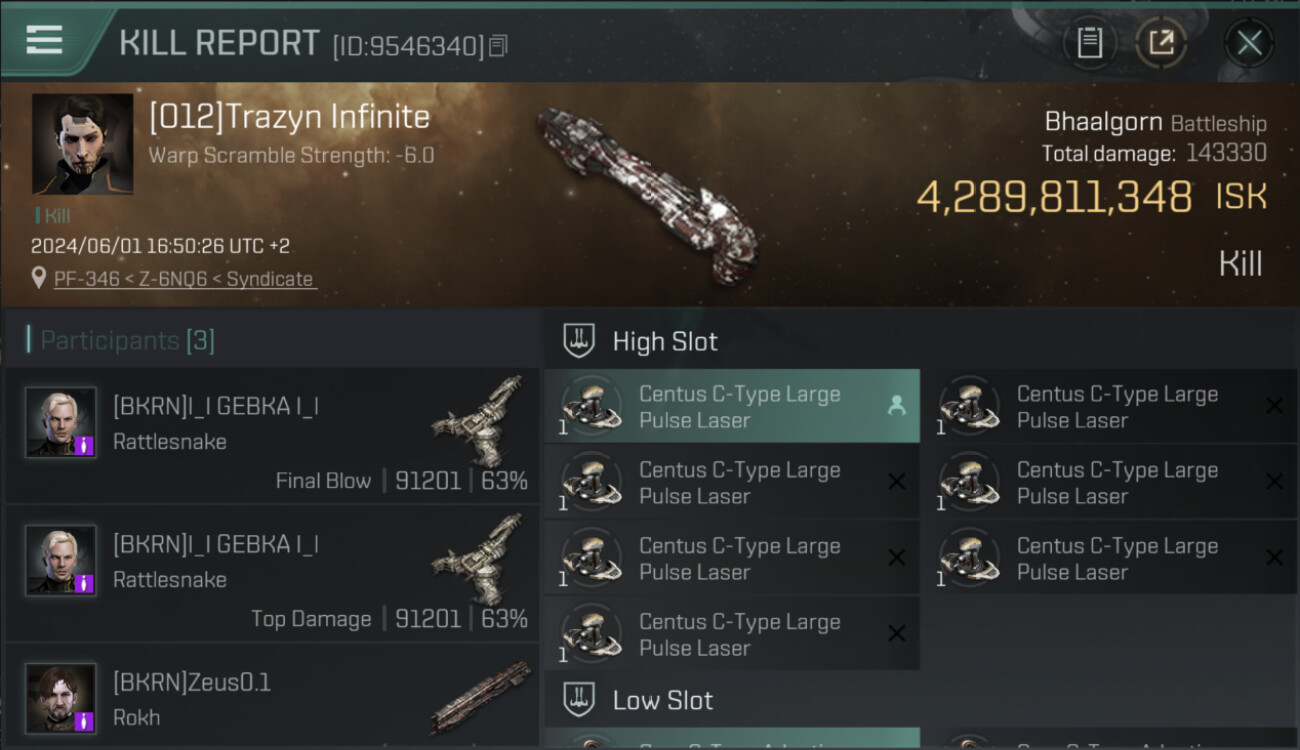This screenshot has width=1300, height=750.
Task: Select the Low Slot section icon
Action: [579, 700]
